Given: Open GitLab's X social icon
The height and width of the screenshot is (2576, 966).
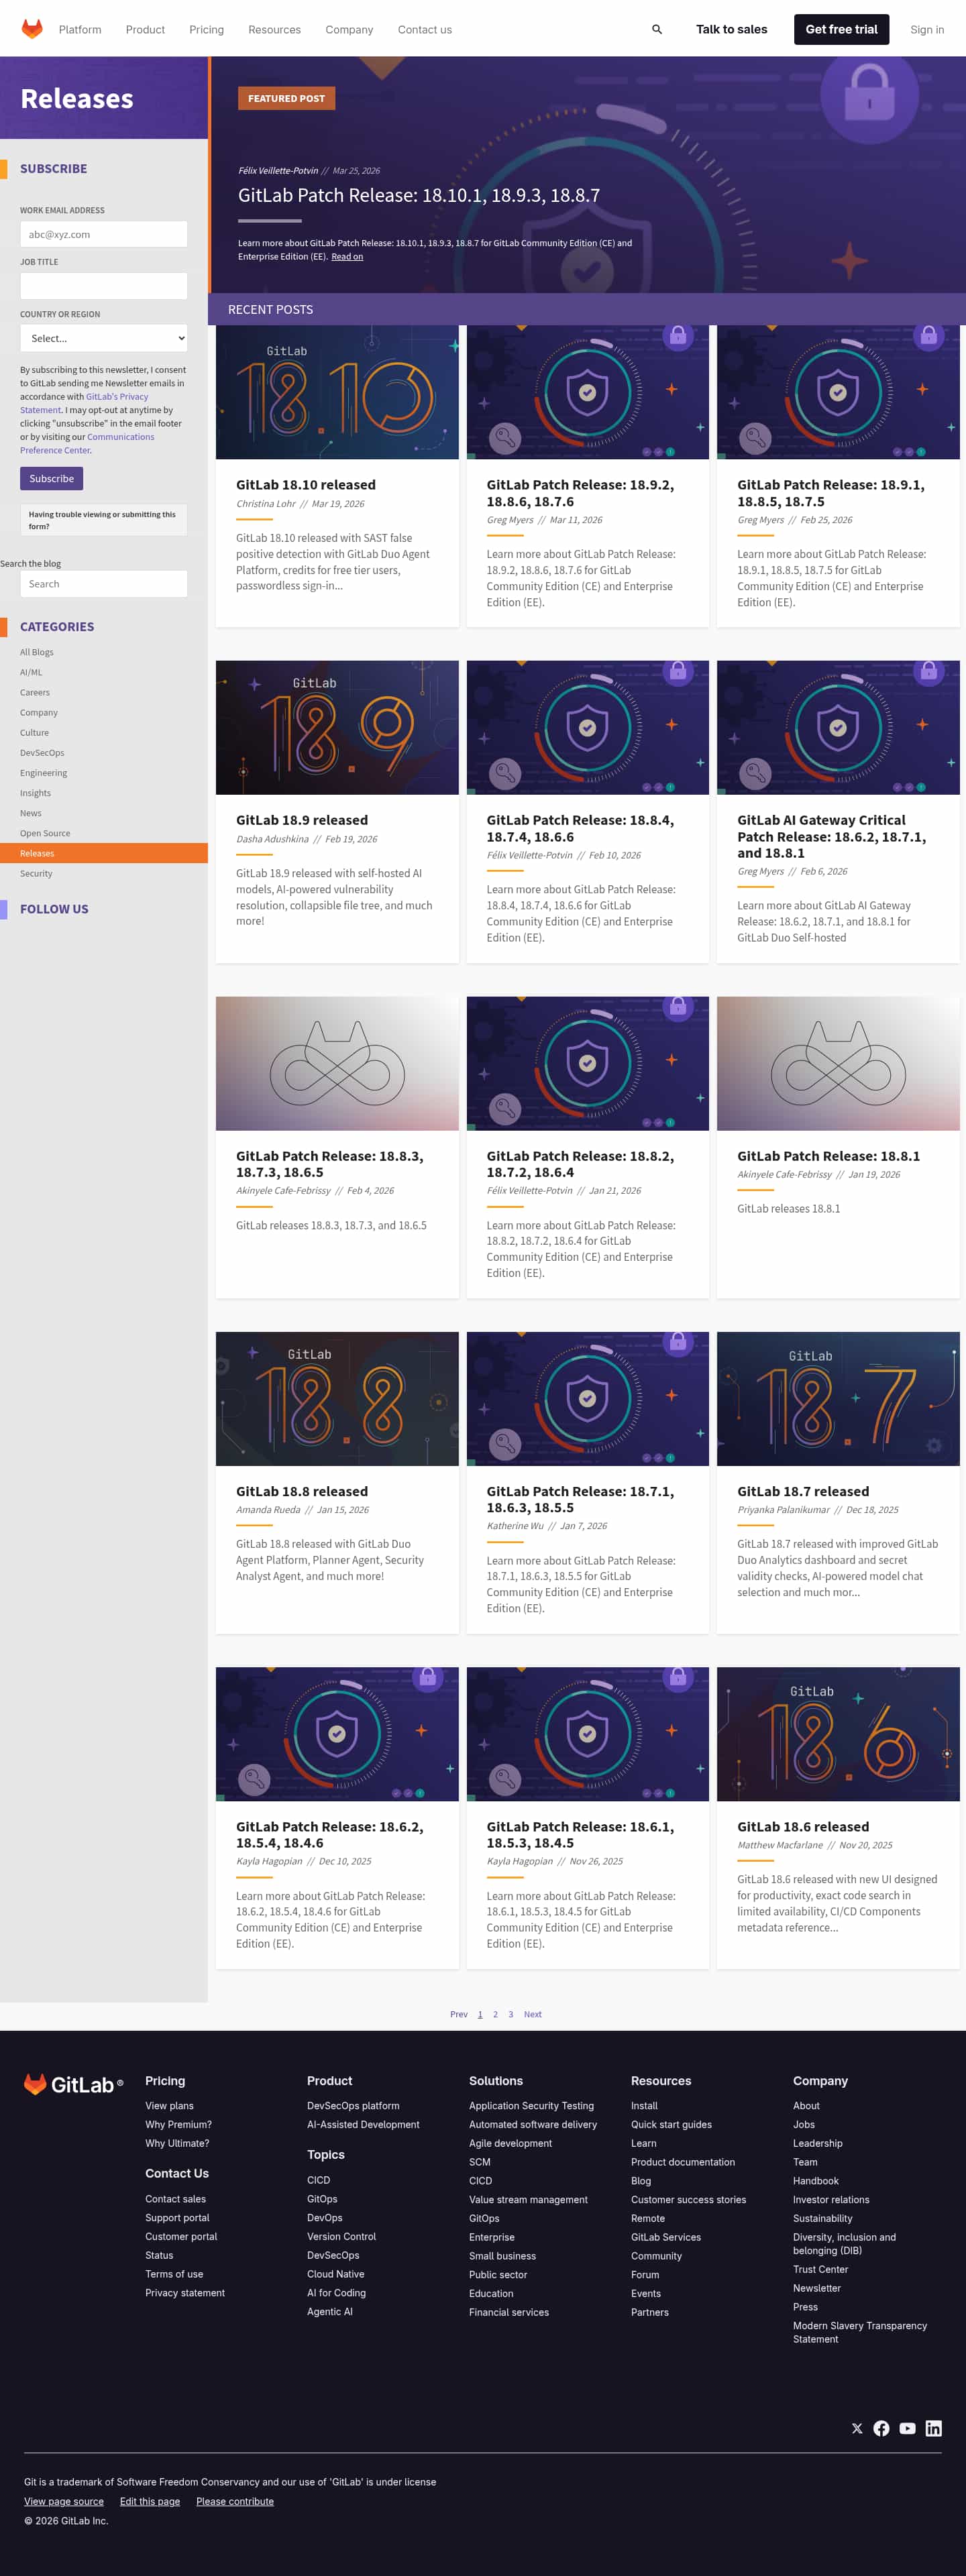Looking at the screenshot, I should 857,2428.
